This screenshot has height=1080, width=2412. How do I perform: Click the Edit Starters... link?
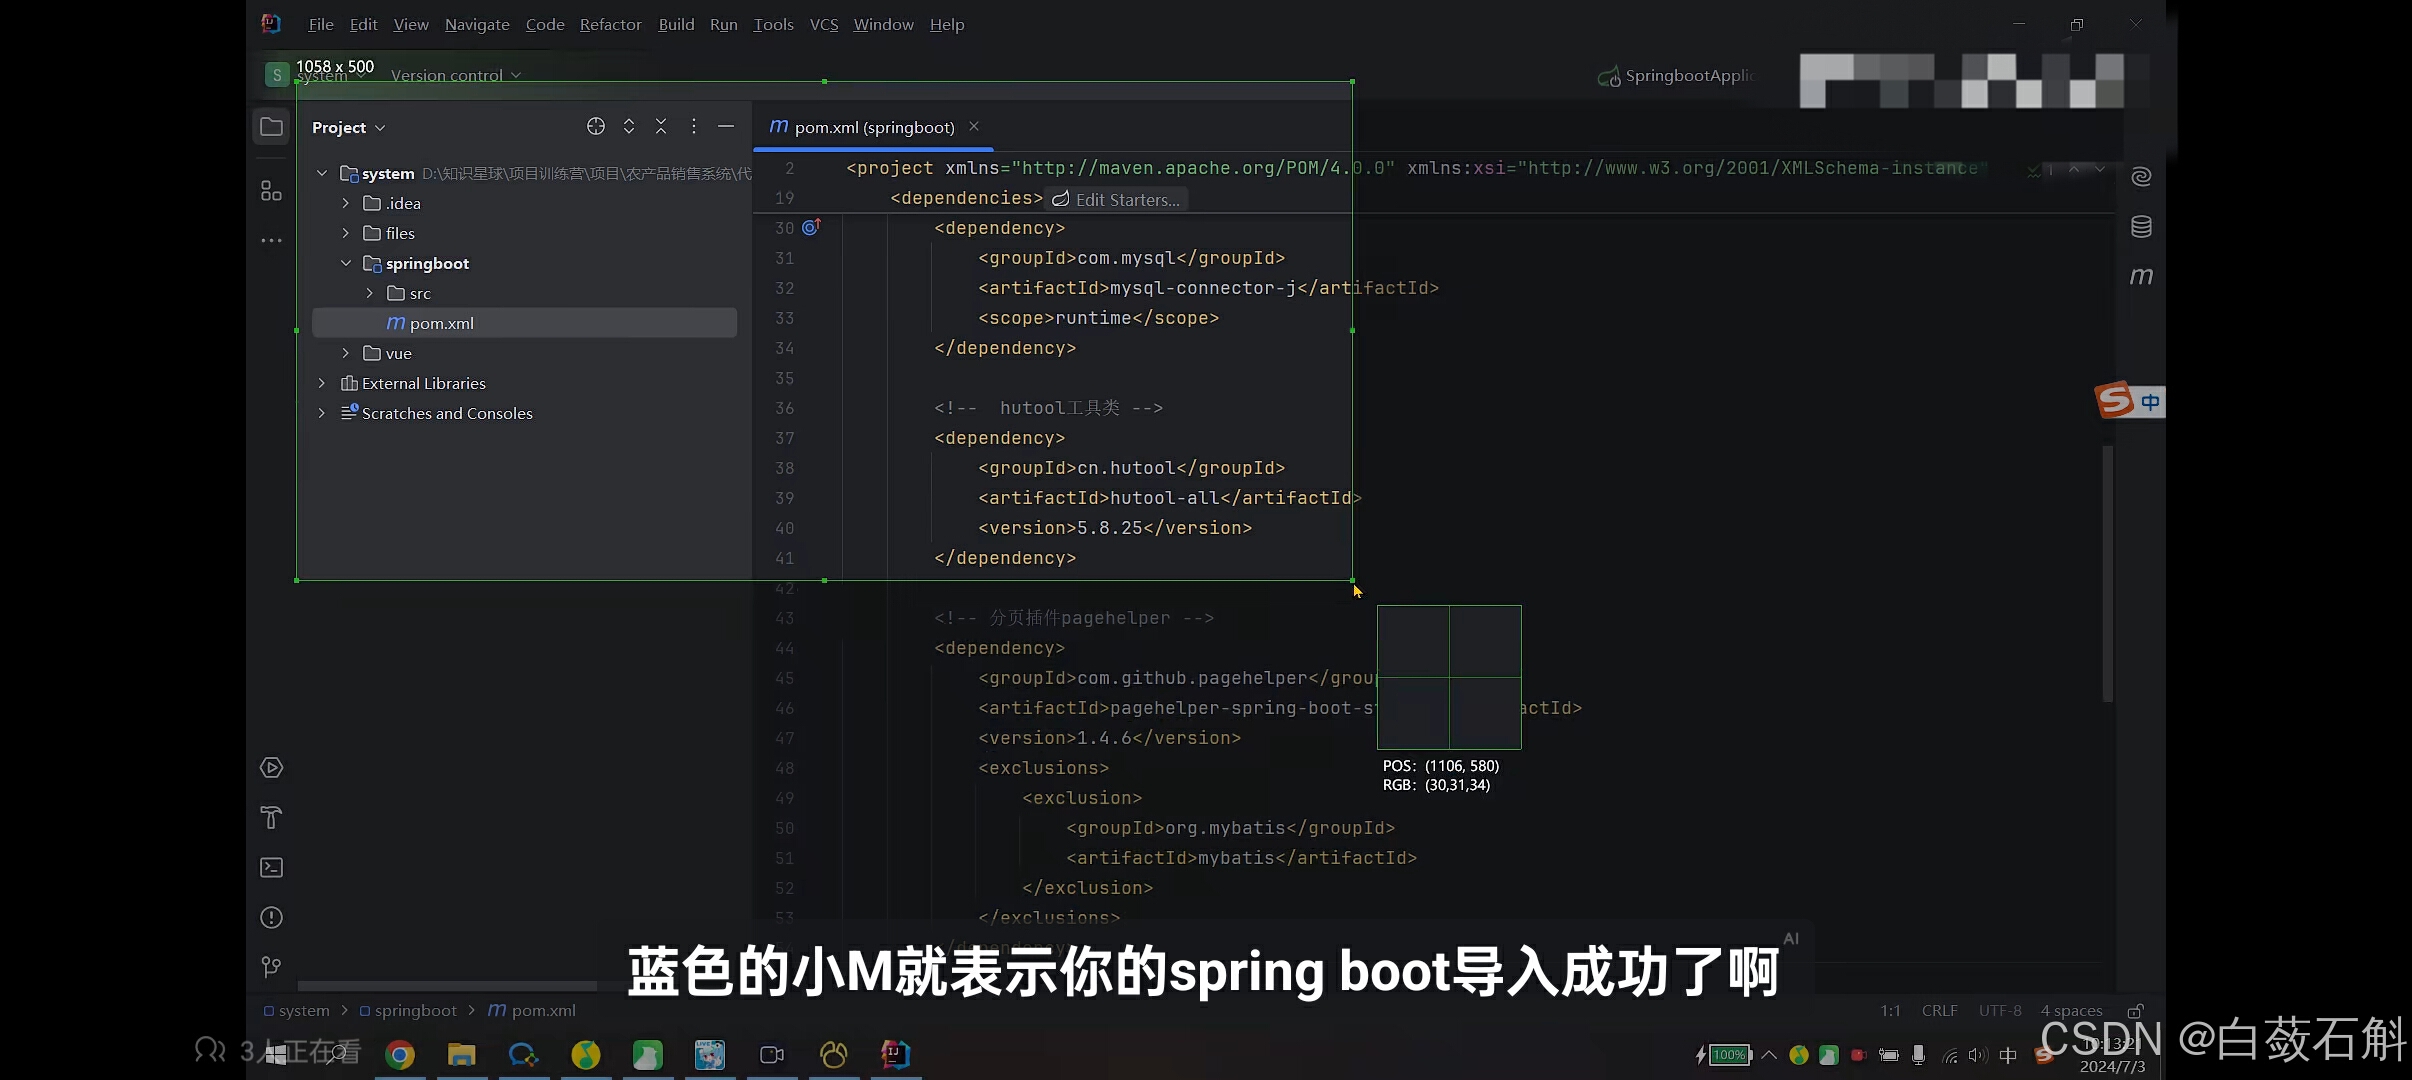pos(1117,199)
